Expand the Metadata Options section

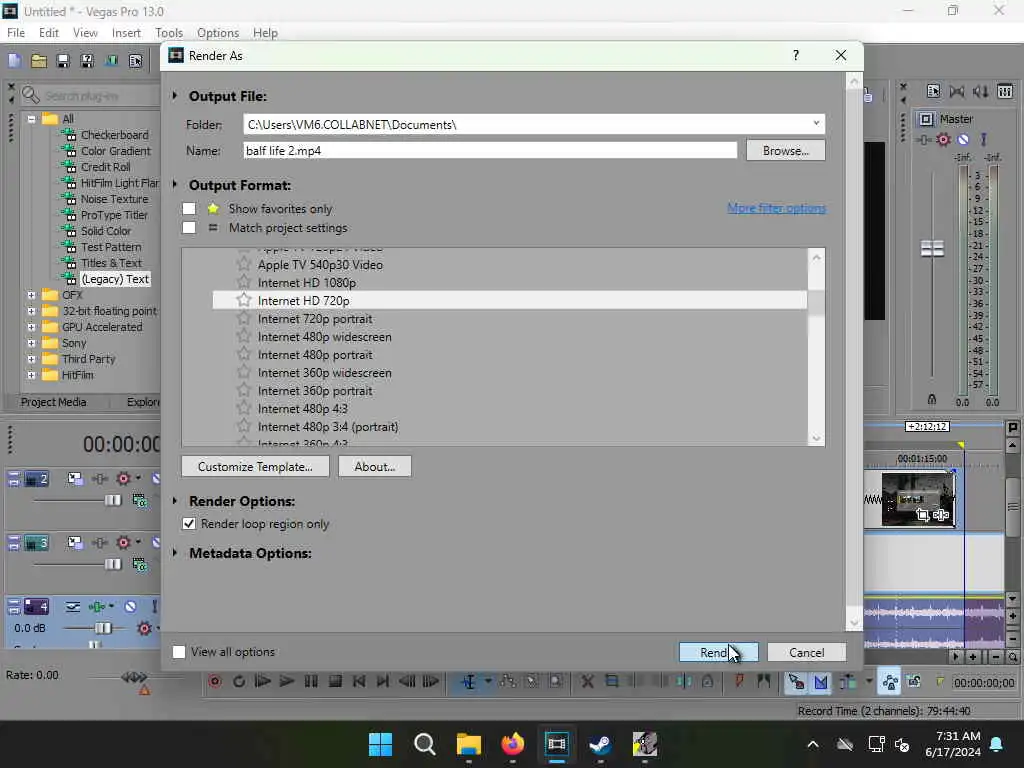174,553
